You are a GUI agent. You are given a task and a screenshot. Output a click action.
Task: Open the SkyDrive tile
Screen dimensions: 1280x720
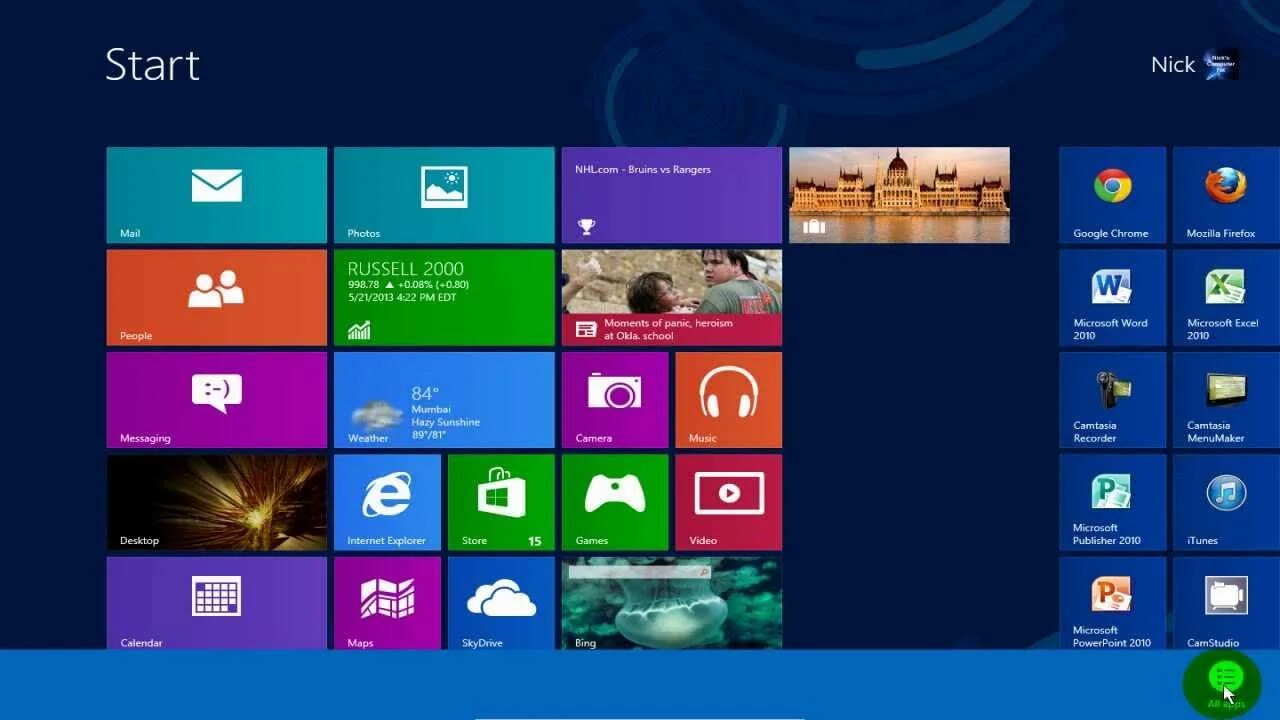click(x=501, y=603)
